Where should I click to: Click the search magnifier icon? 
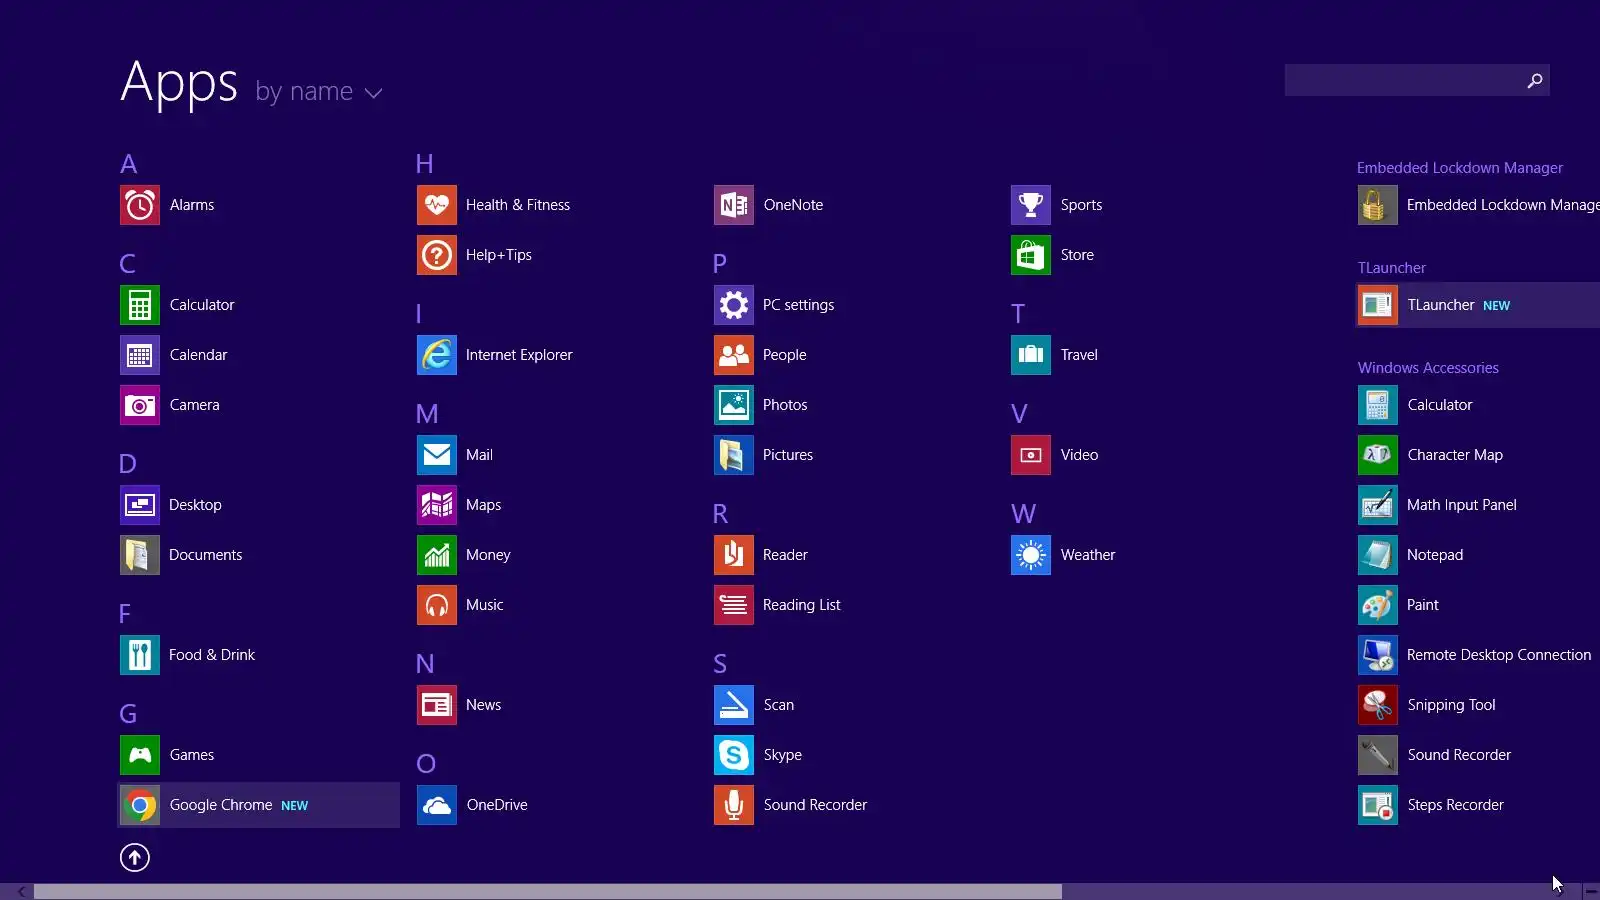1535,80
